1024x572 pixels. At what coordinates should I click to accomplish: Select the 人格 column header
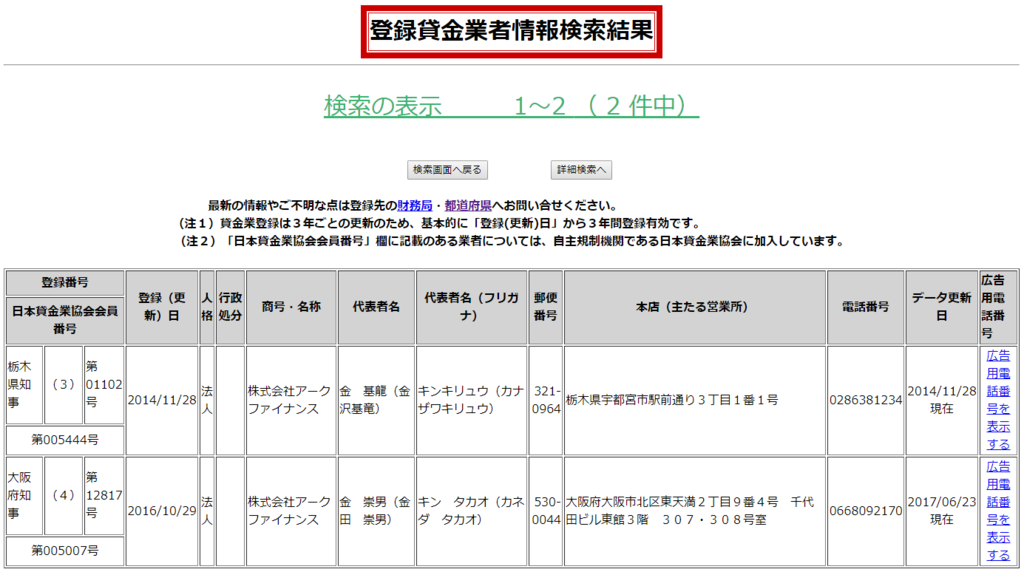click(207, 307)
